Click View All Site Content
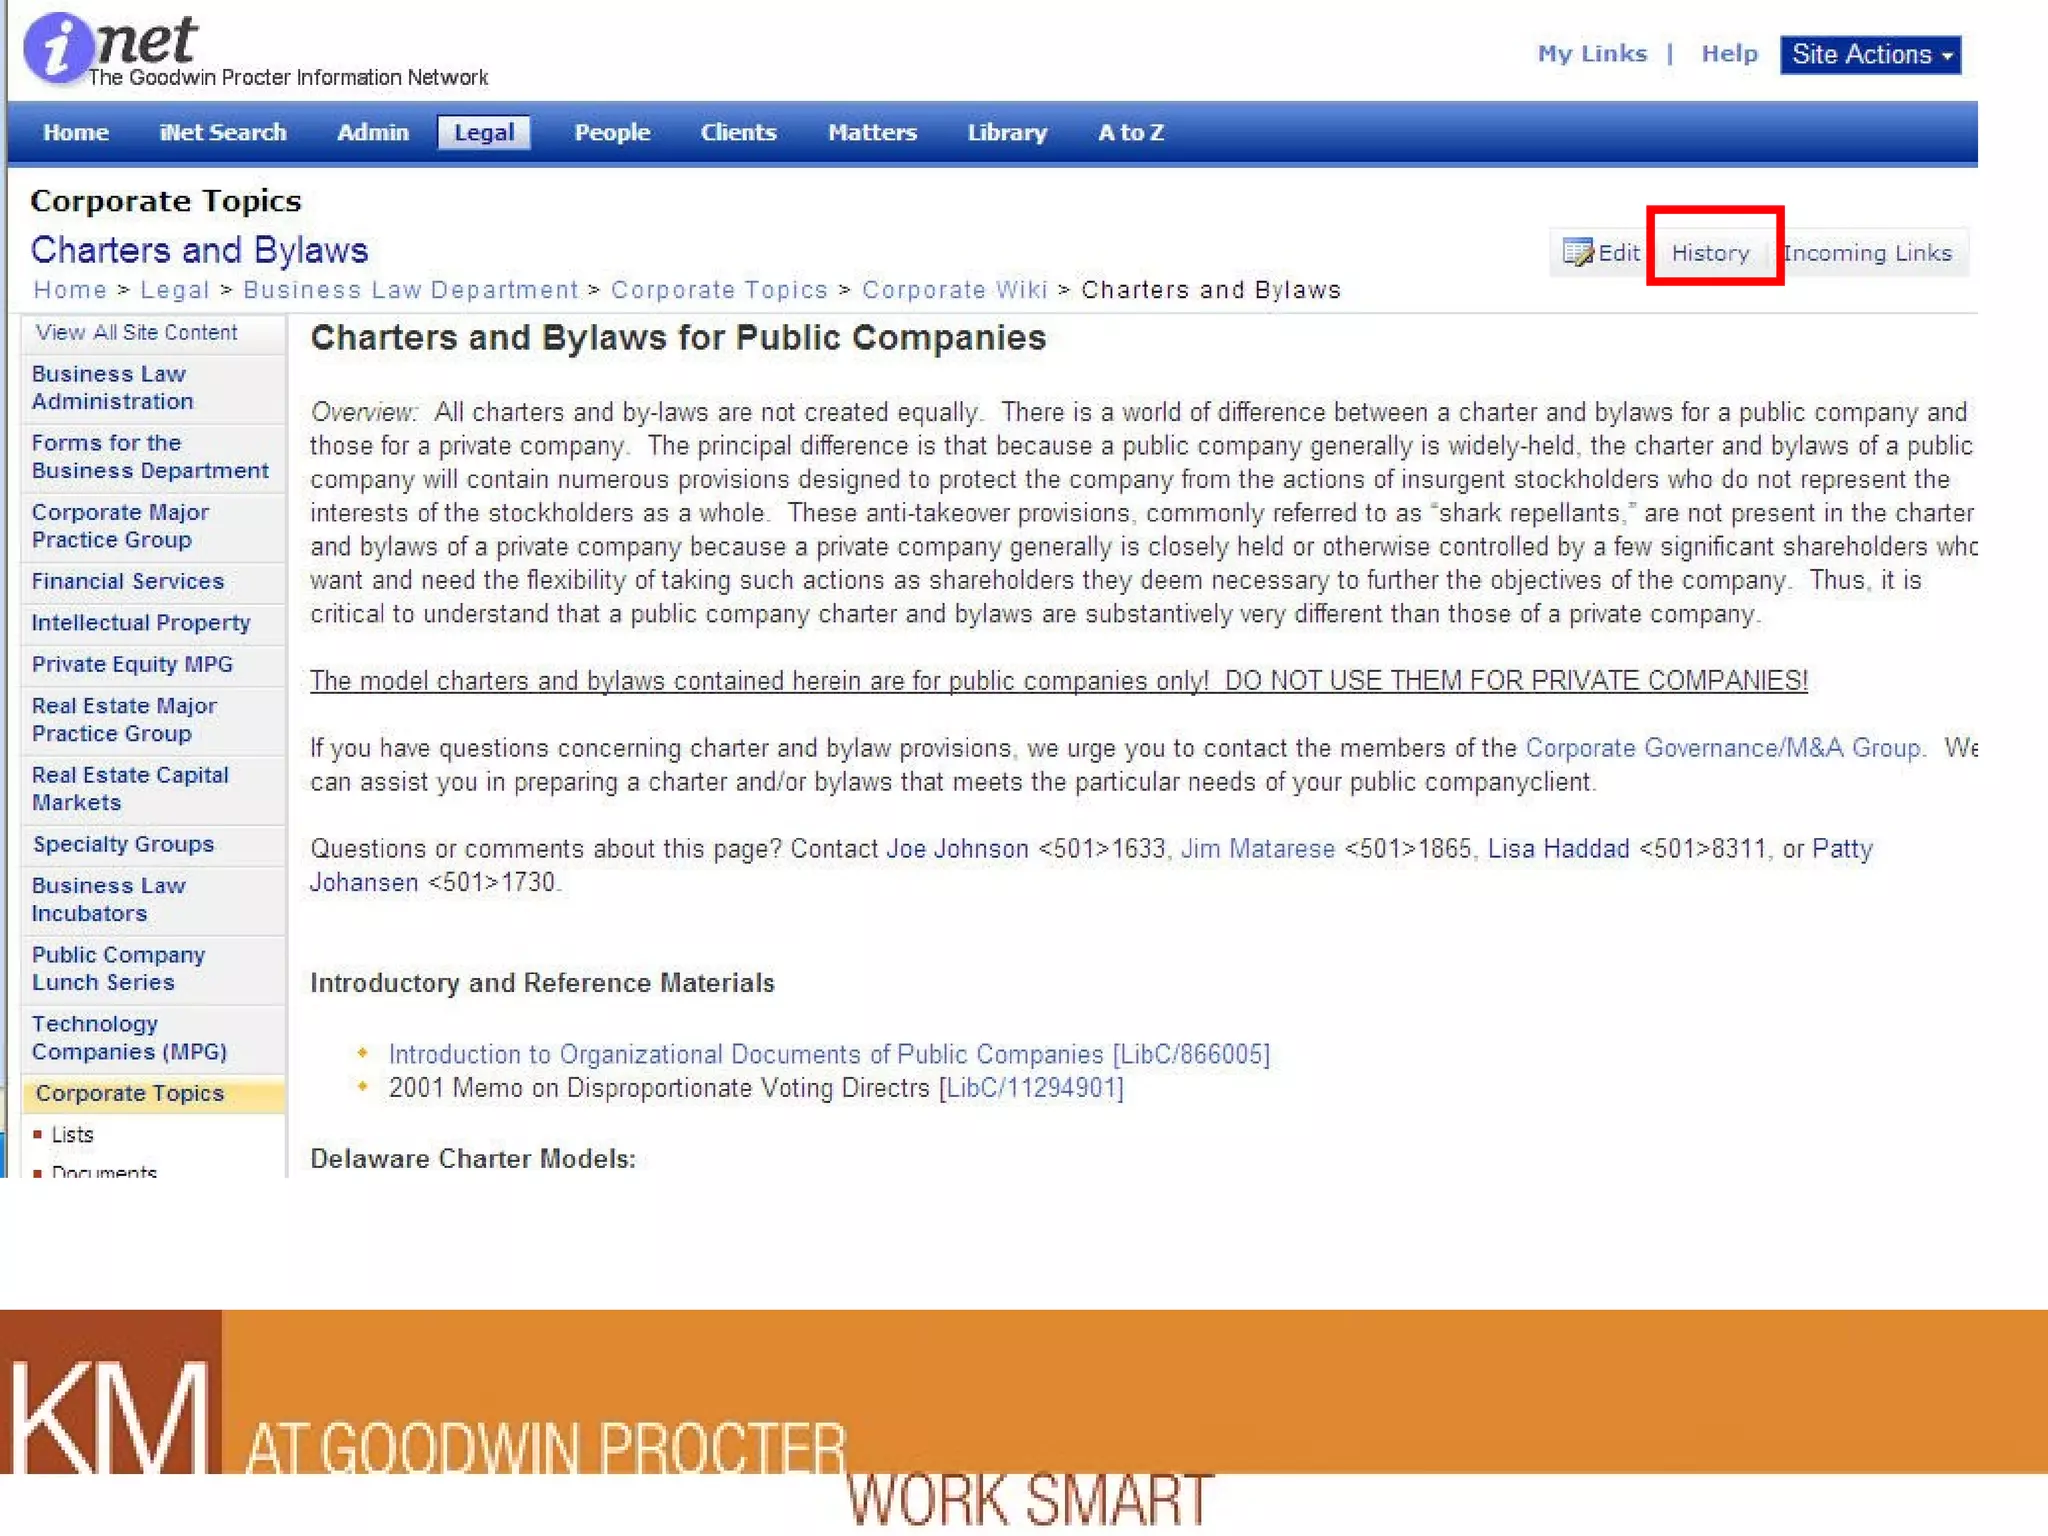The width and height of the screenshot is (2048, 1536). 136,333
